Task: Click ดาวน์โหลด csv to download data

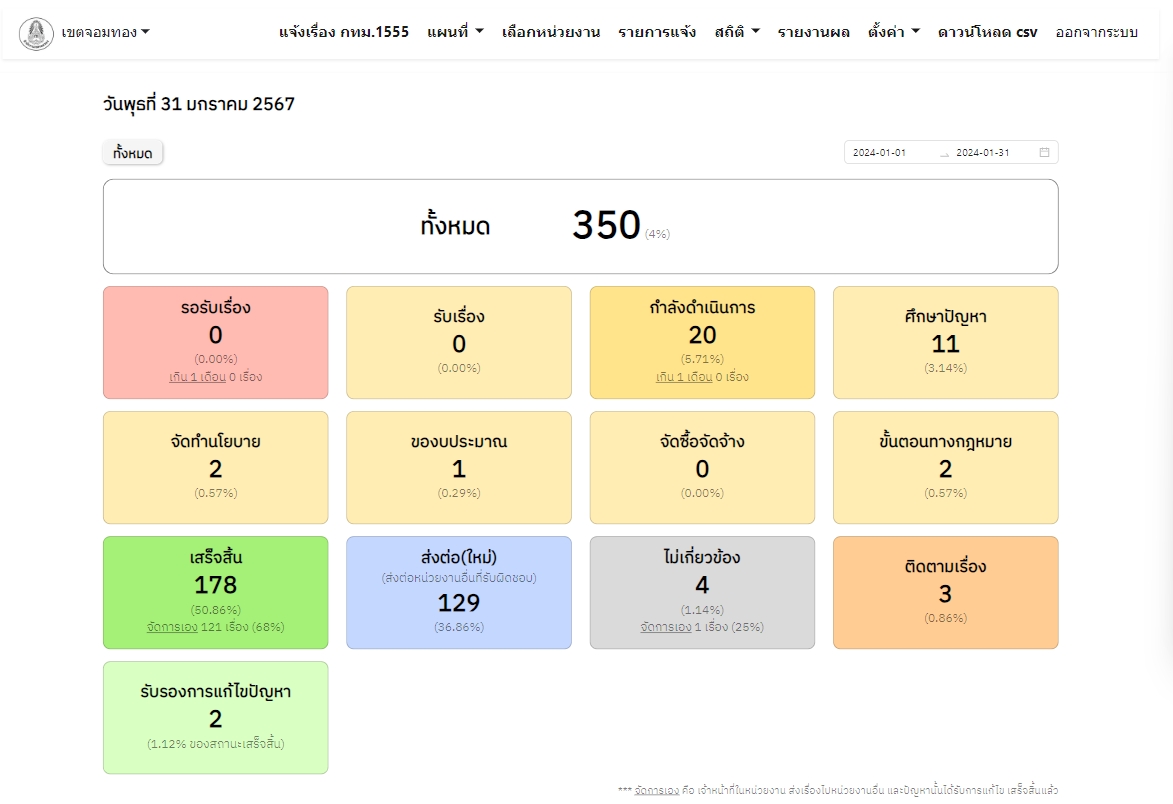Action: coord(987,32)
